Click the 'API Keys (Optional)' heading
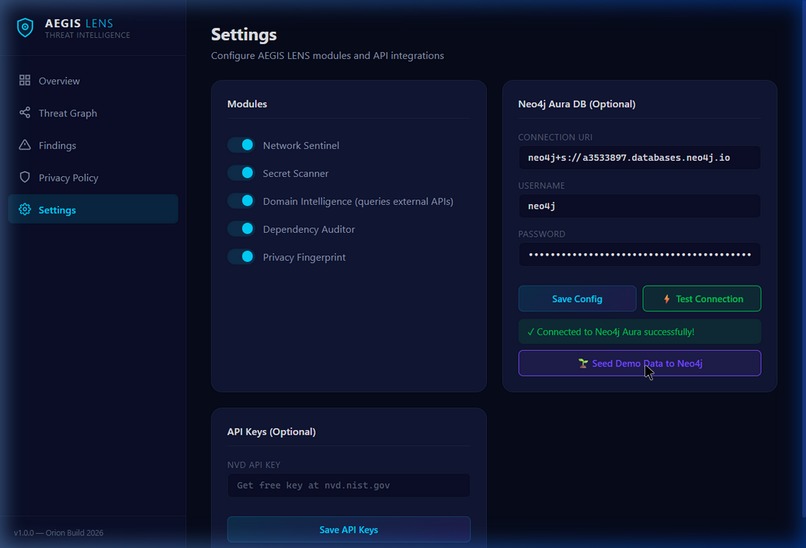 (x=271, y=432)
